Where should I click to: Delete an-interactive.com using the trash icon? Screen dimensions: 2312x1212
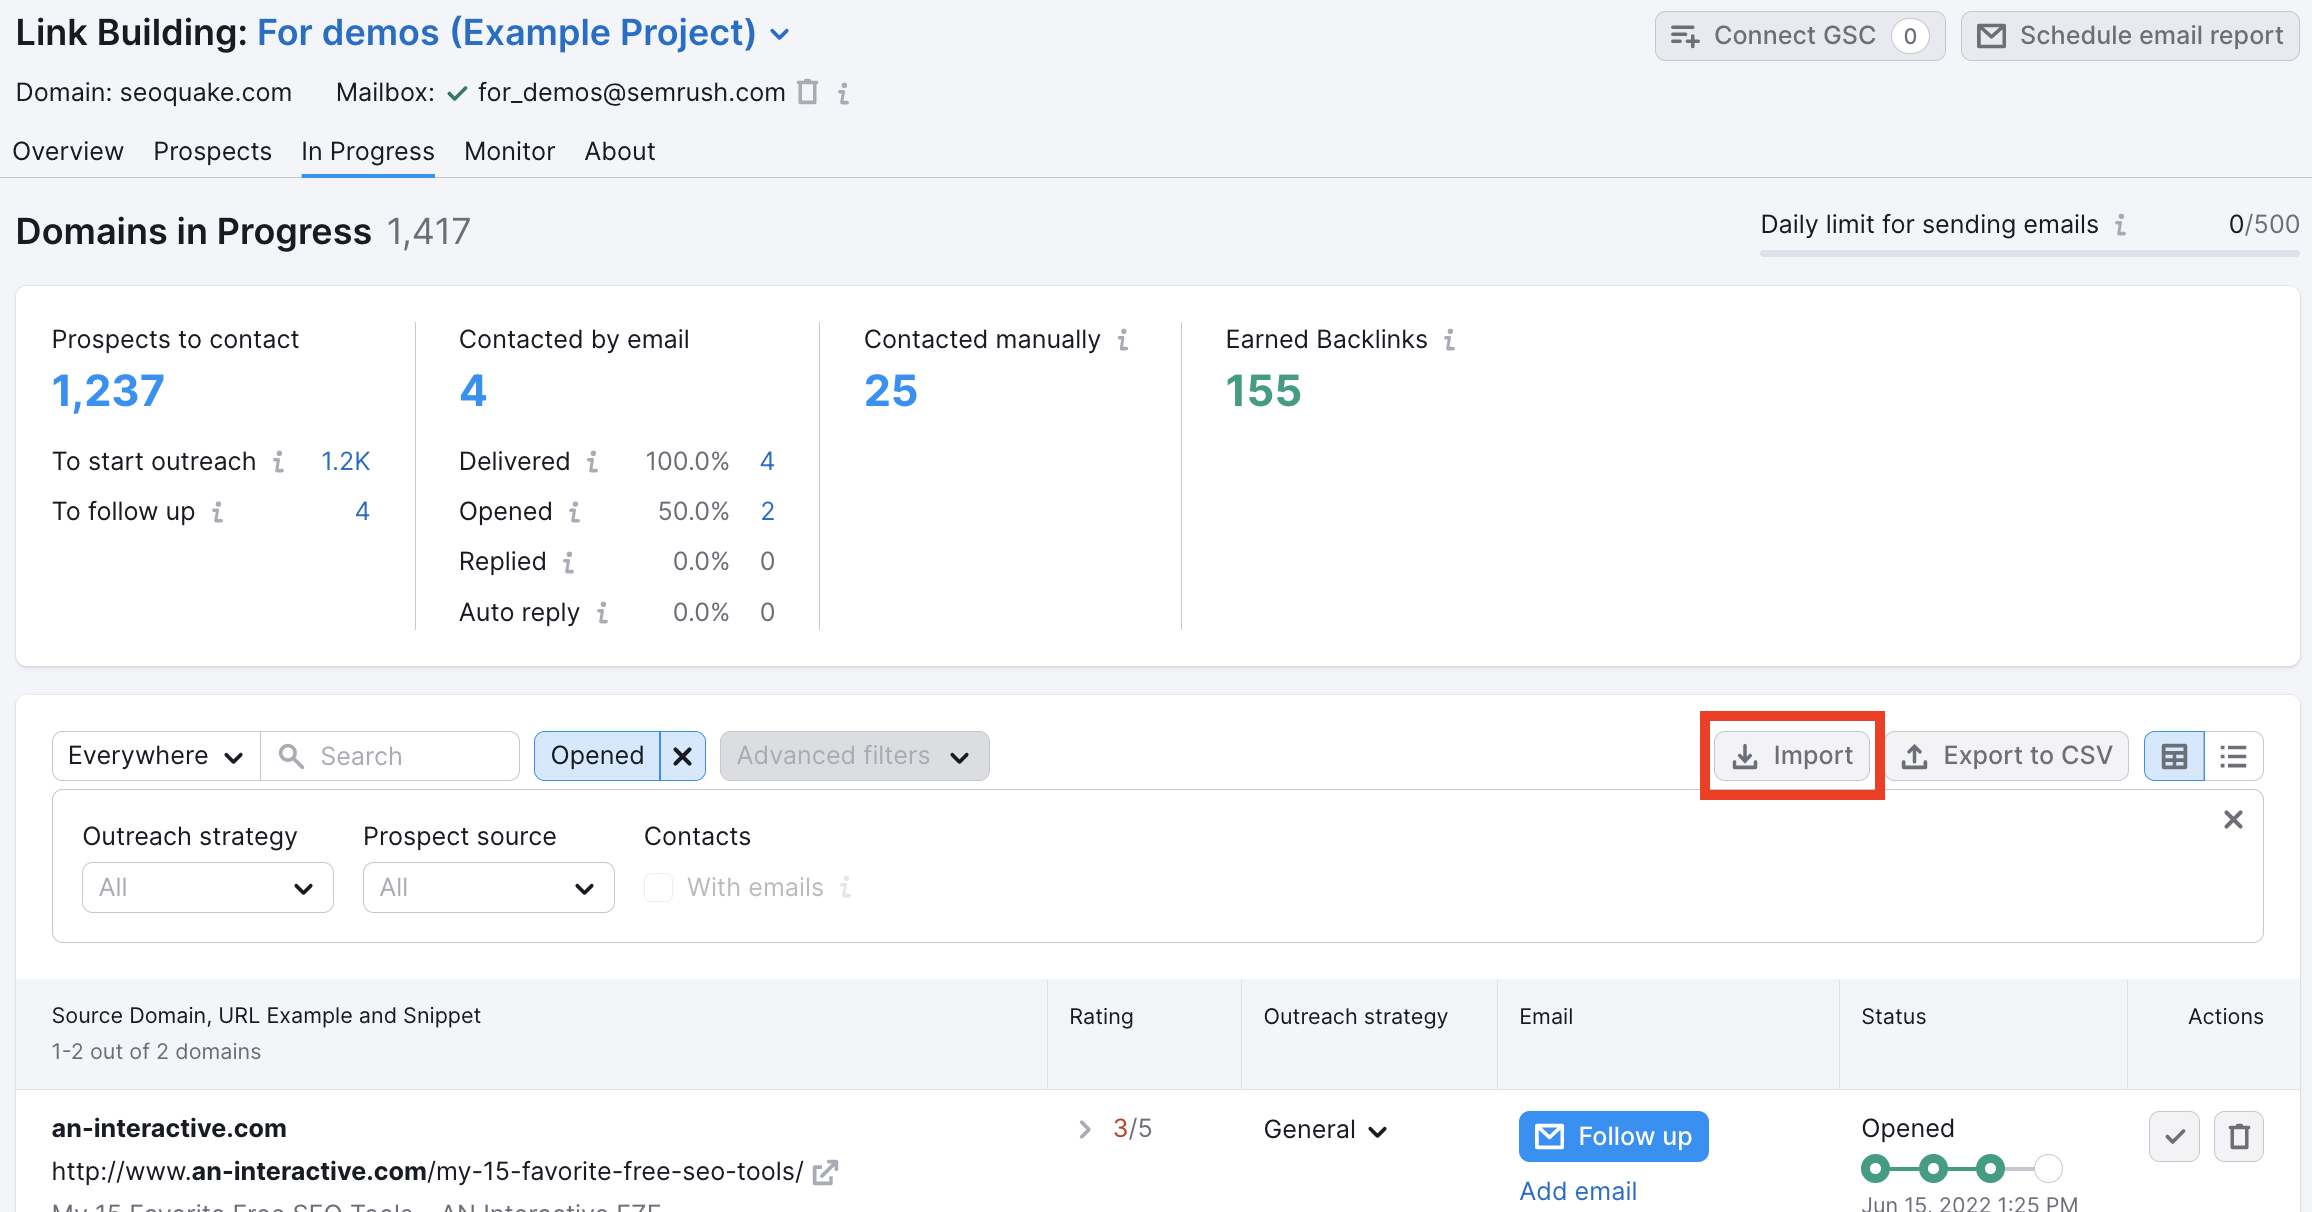point(2239,1136)
